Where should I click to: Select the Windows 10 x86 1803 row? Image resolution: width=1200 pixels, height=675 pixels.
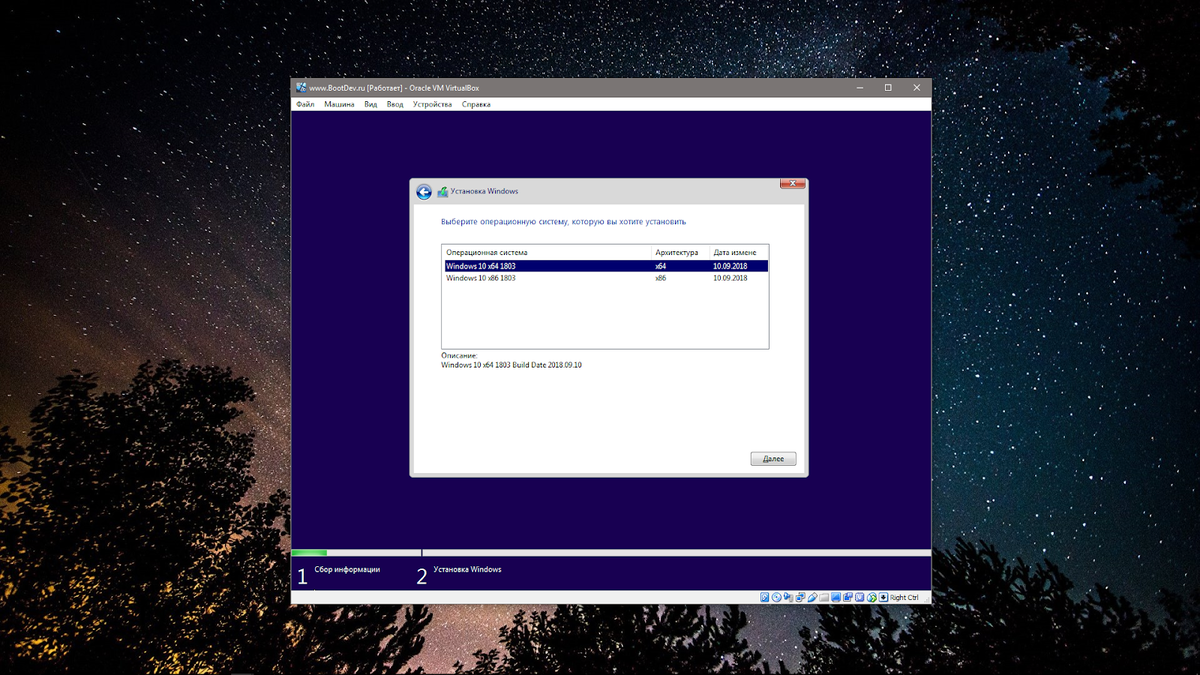coord(605,278)
